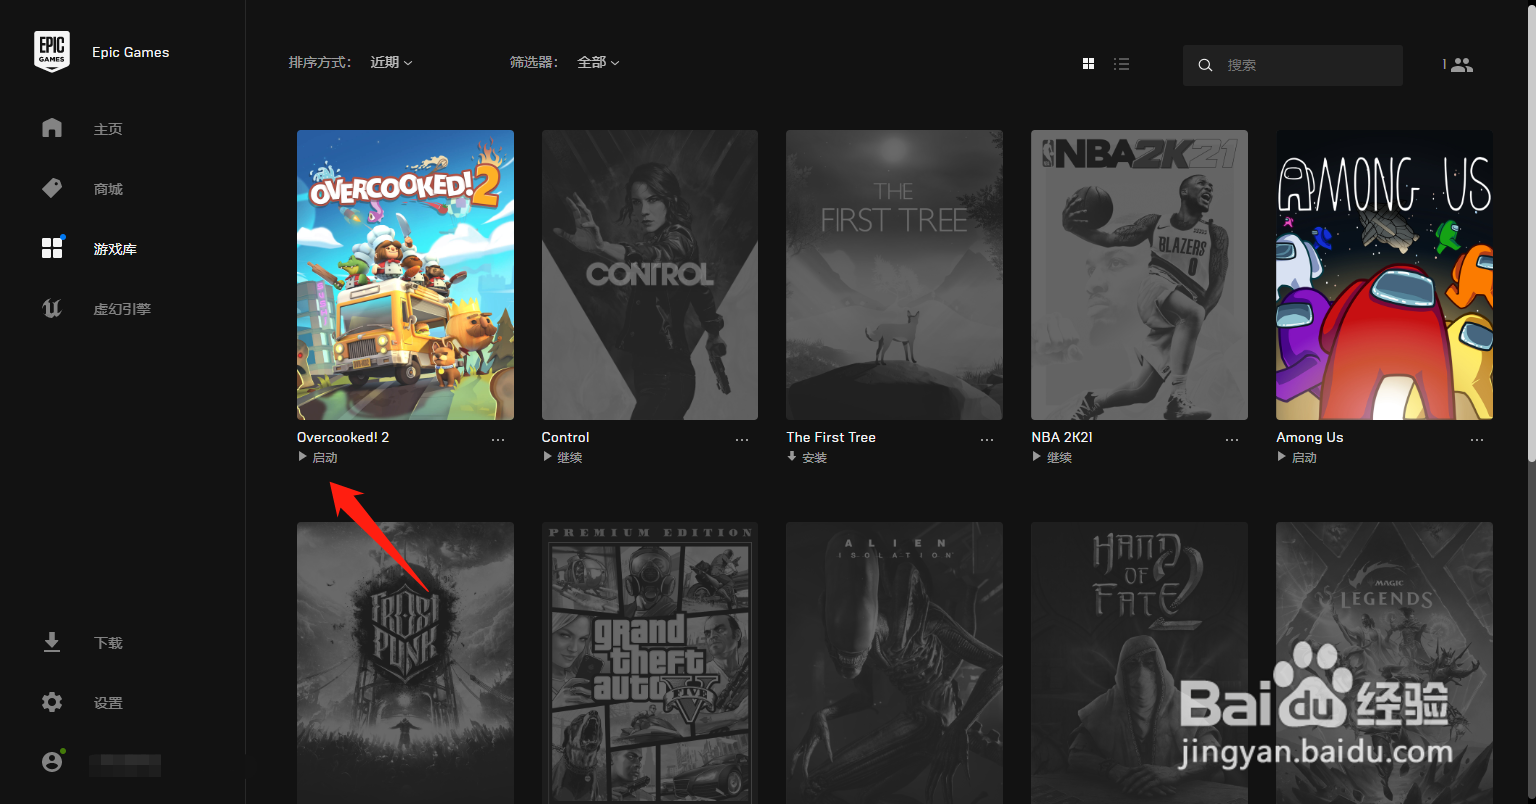Image resolution: width=1536 pixels, height=804 pixels.
Task: Open the Frostpunk cover art
Action: 405,663
